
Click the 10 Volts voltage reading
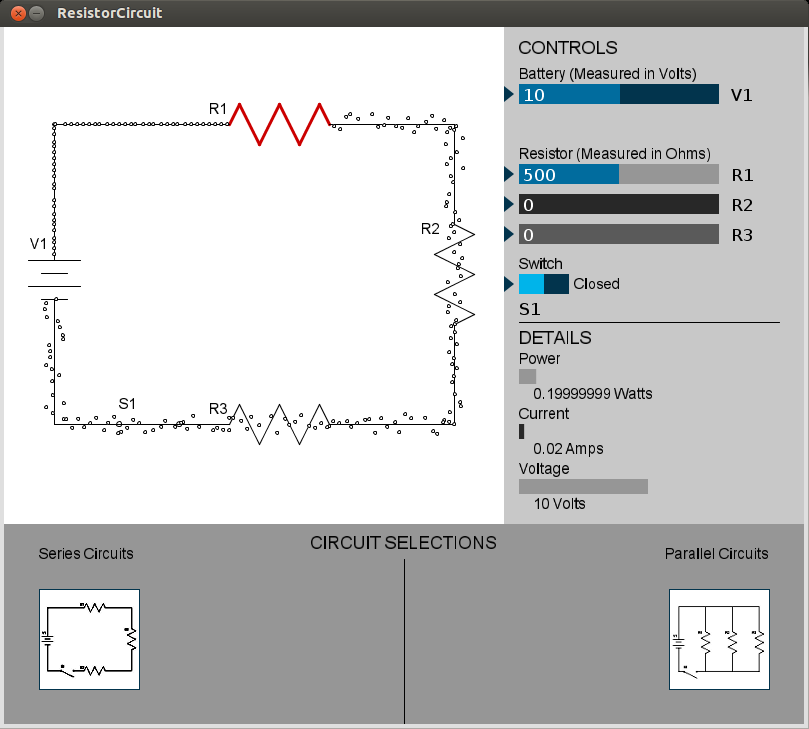point(560,504)
